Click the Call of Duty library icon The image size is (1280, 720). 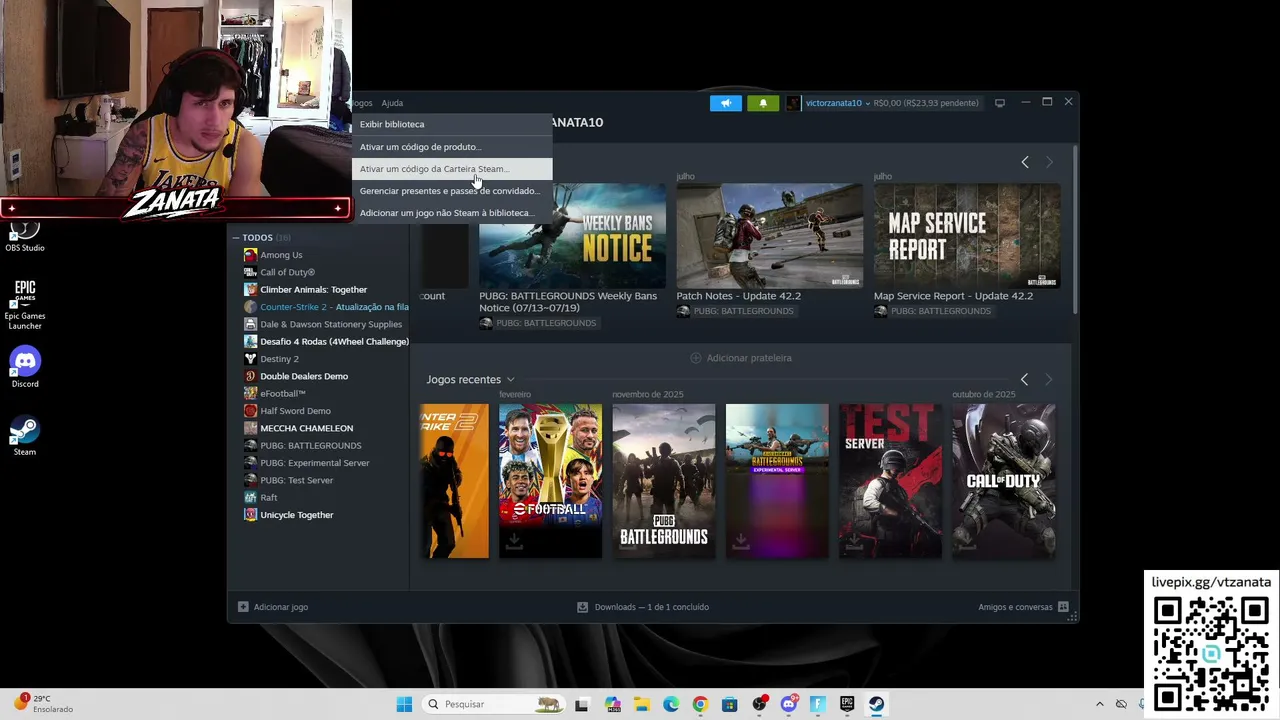(x=250, y=272)
